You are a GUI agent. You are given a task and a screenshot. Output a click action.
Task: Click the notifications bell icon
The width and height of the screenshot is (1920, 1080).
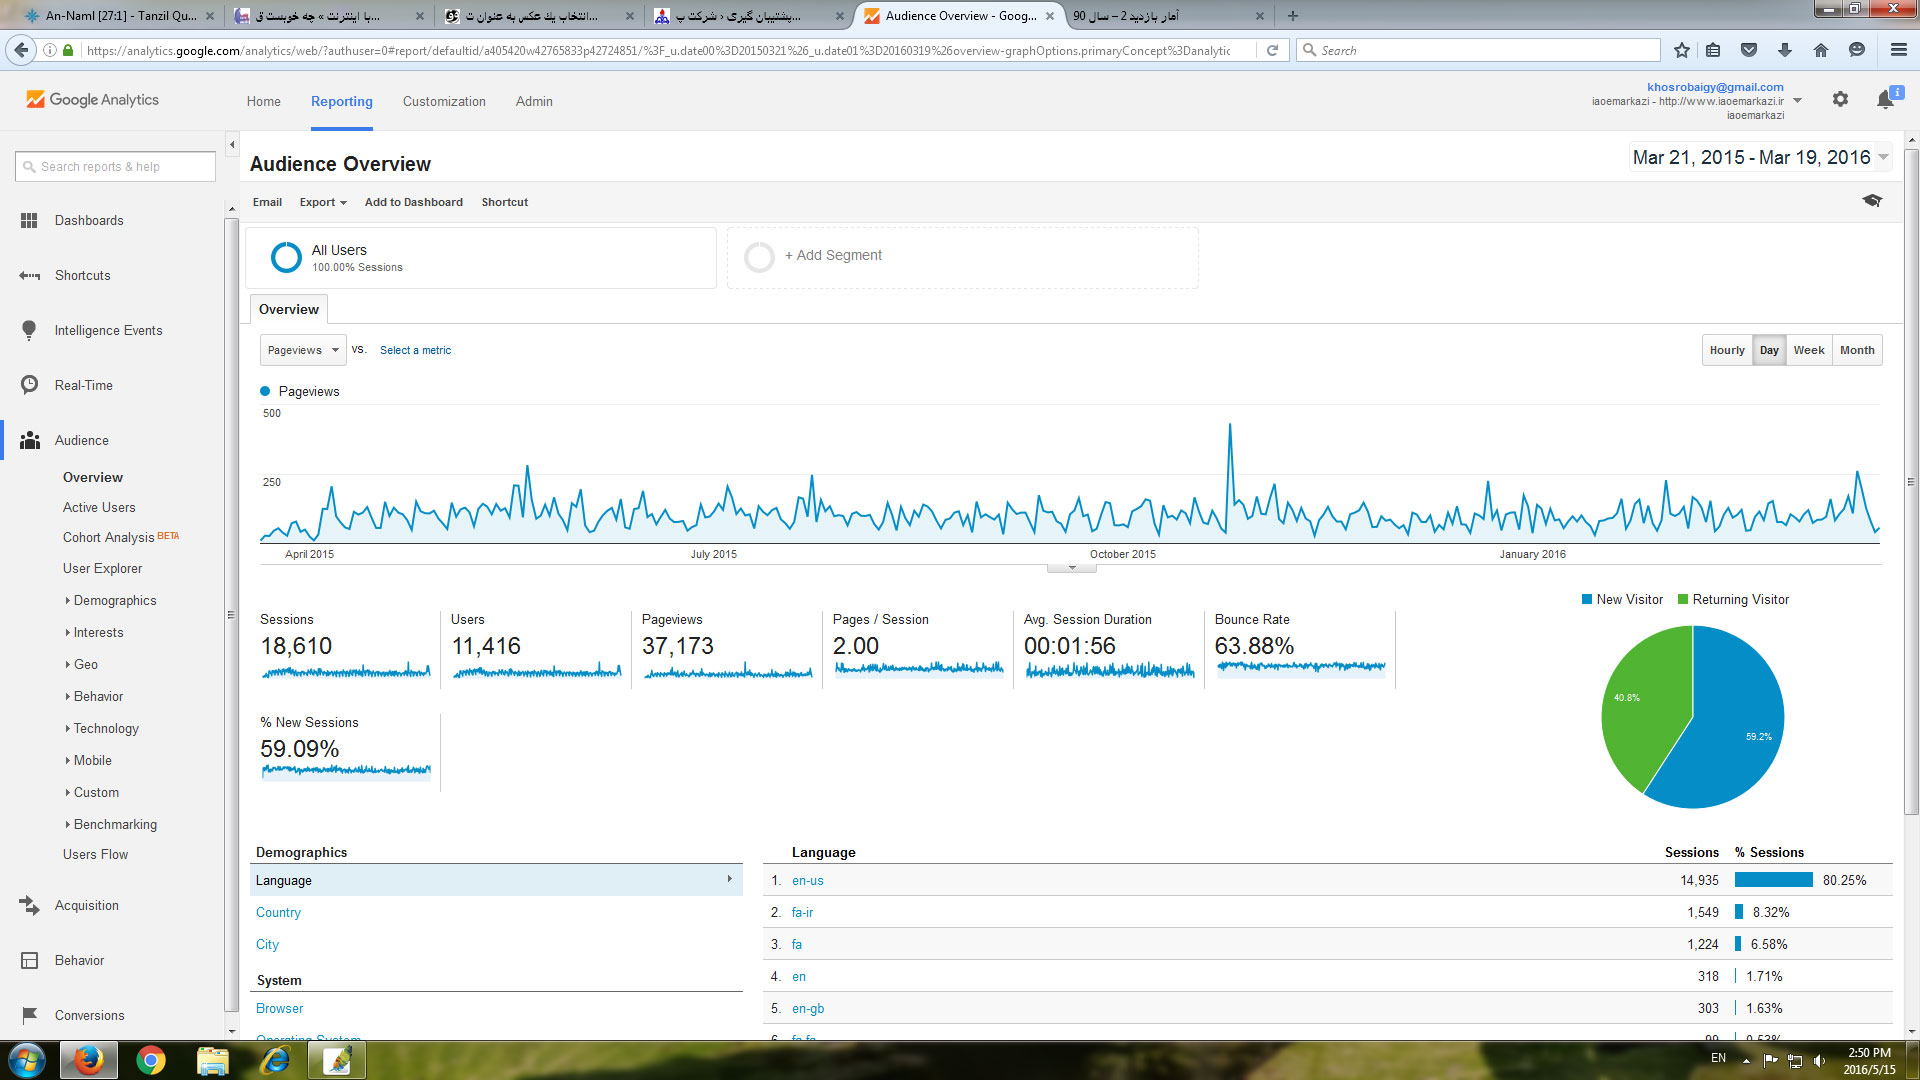pos(1885,99)
